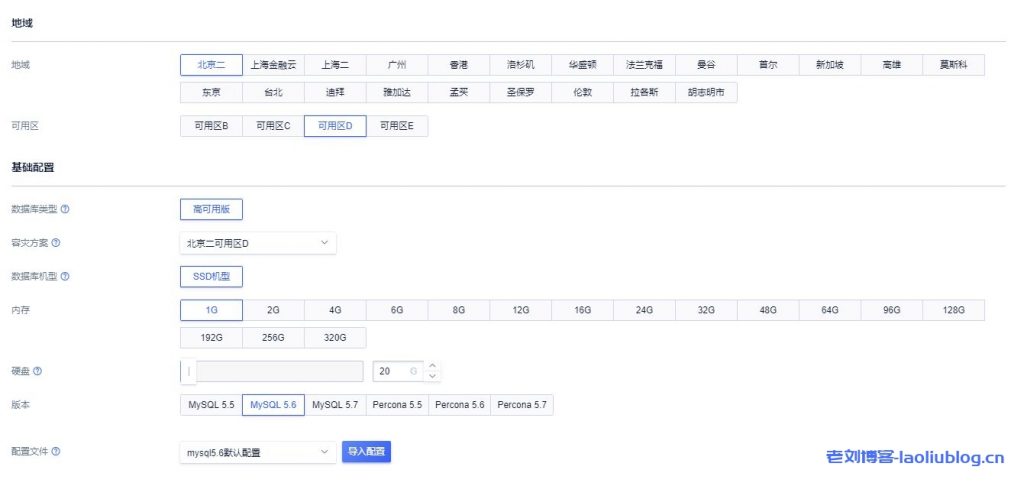Select the 可用区B availability zone
The image size is (1024, 486).
(211, 126)
